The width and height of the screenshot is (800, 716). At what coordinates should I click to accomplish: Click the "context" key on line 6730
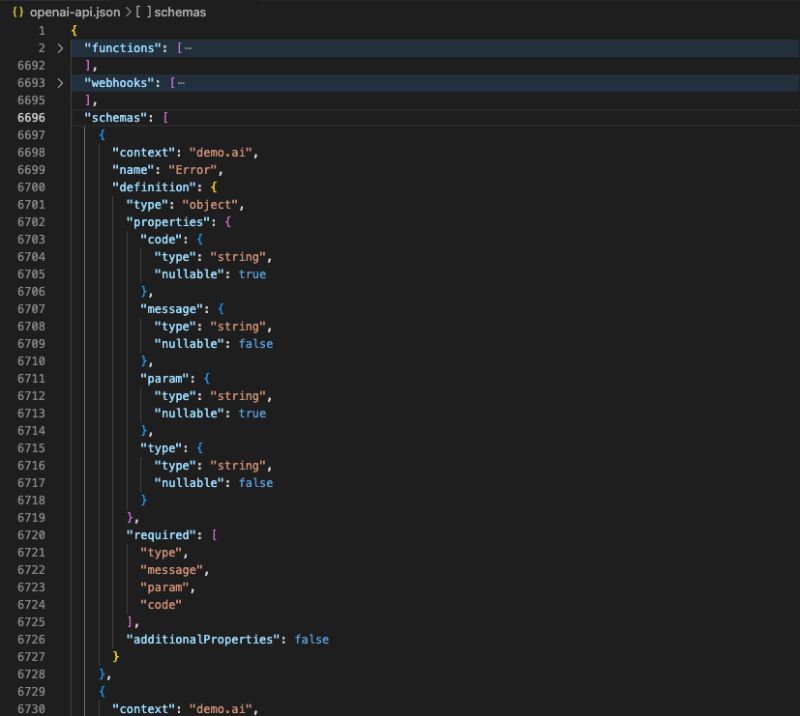143,709
